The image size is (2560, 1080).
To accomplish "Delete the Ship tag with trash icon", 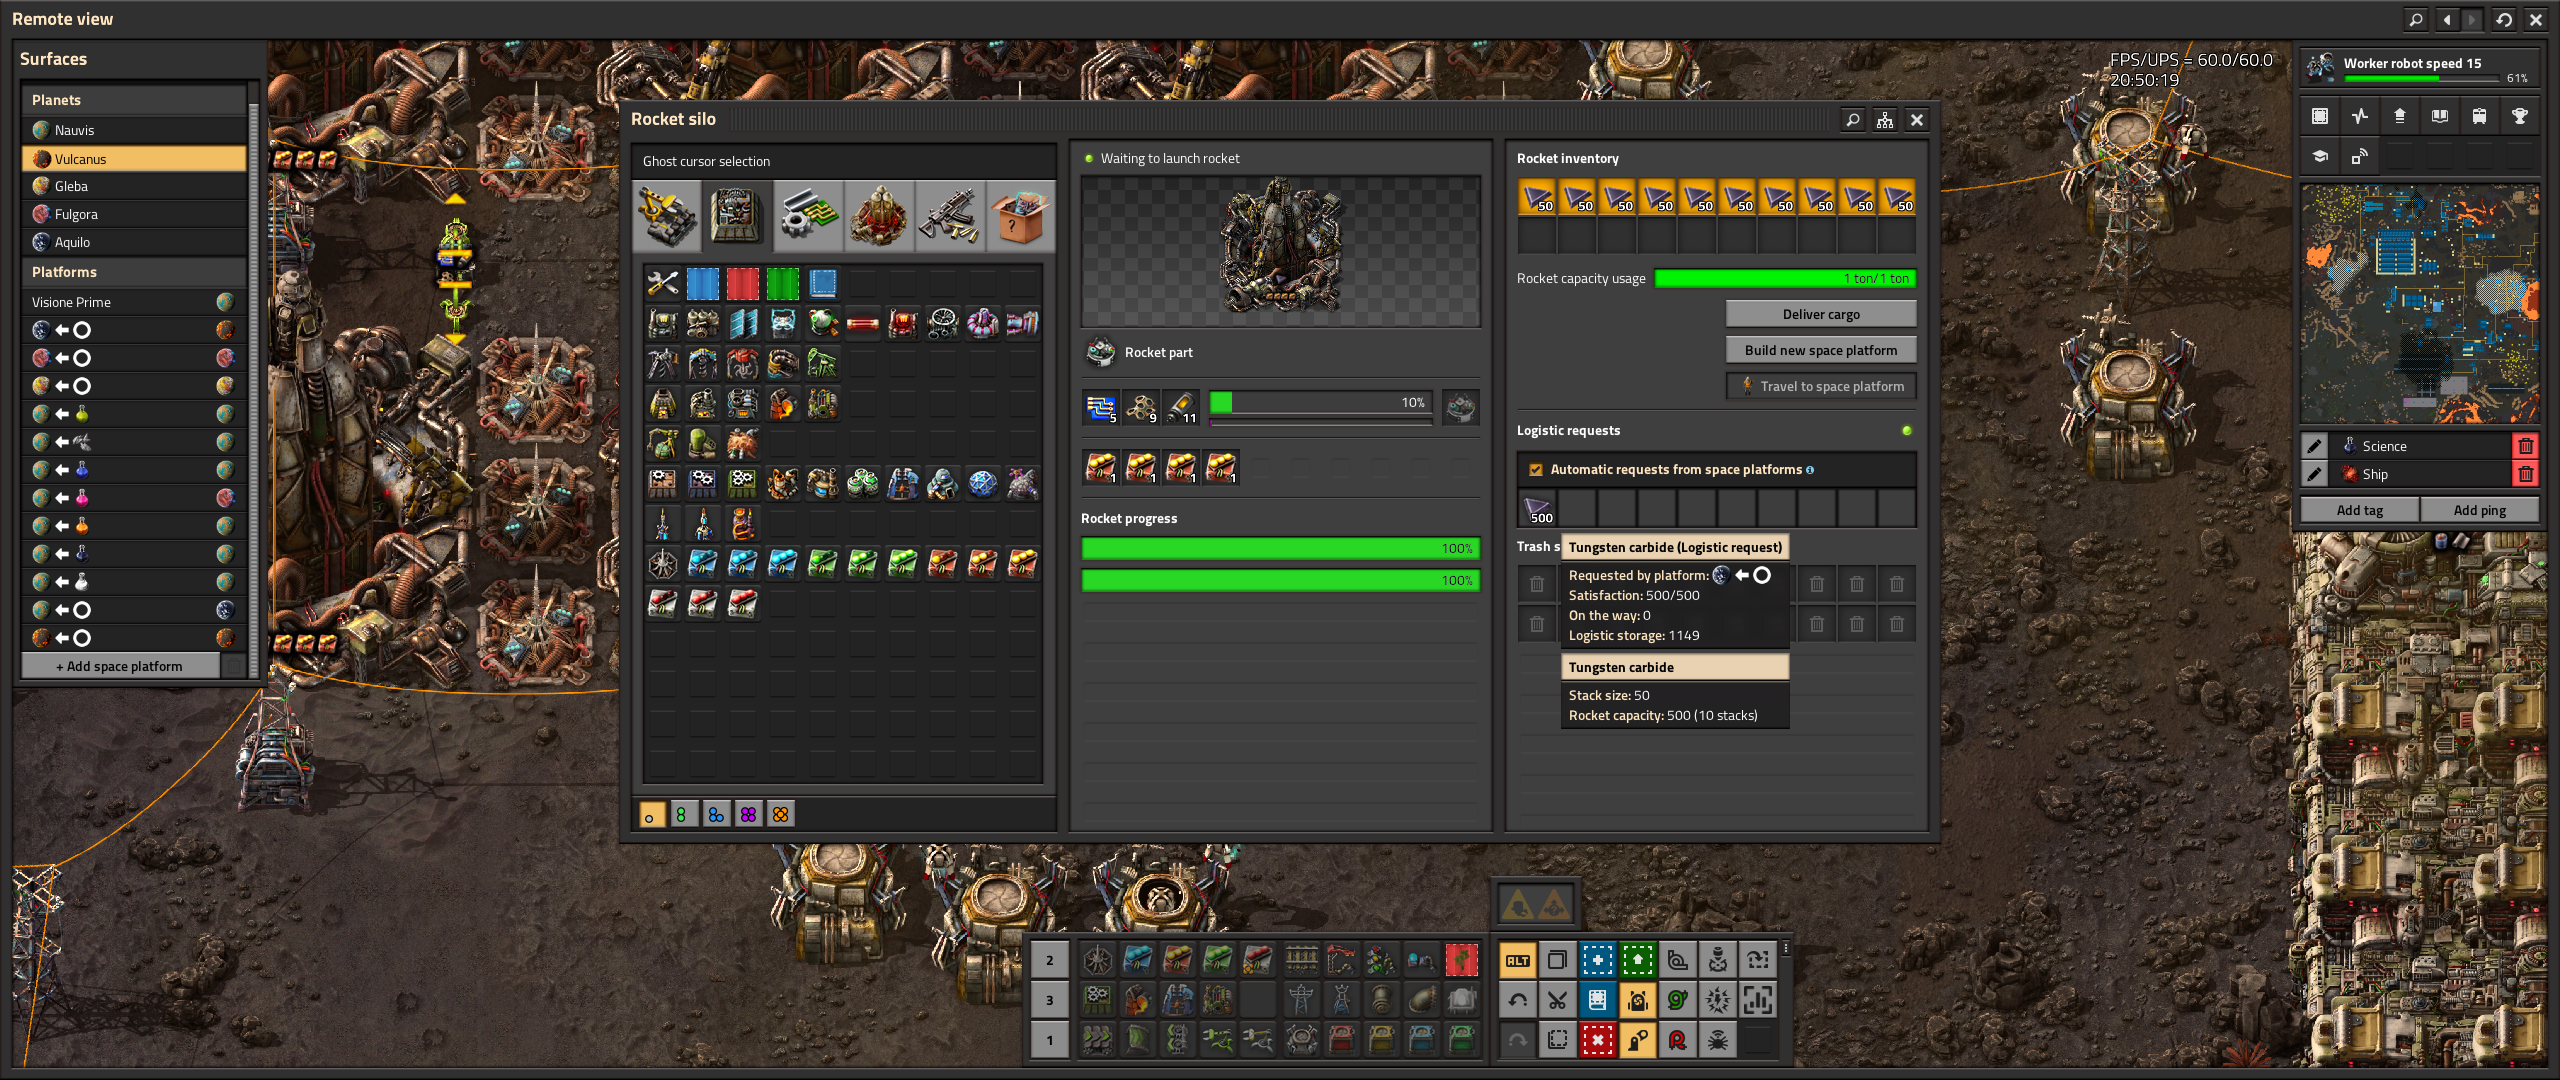I will point(2526,474).
